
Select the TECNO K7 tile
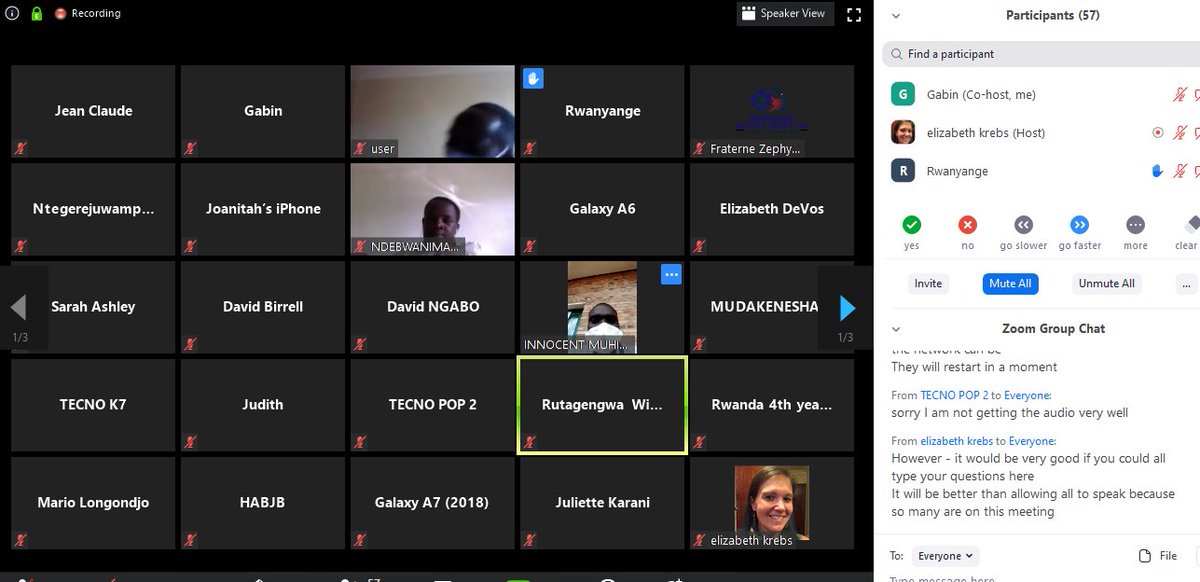pyautogui.click(x=93, y=405)
